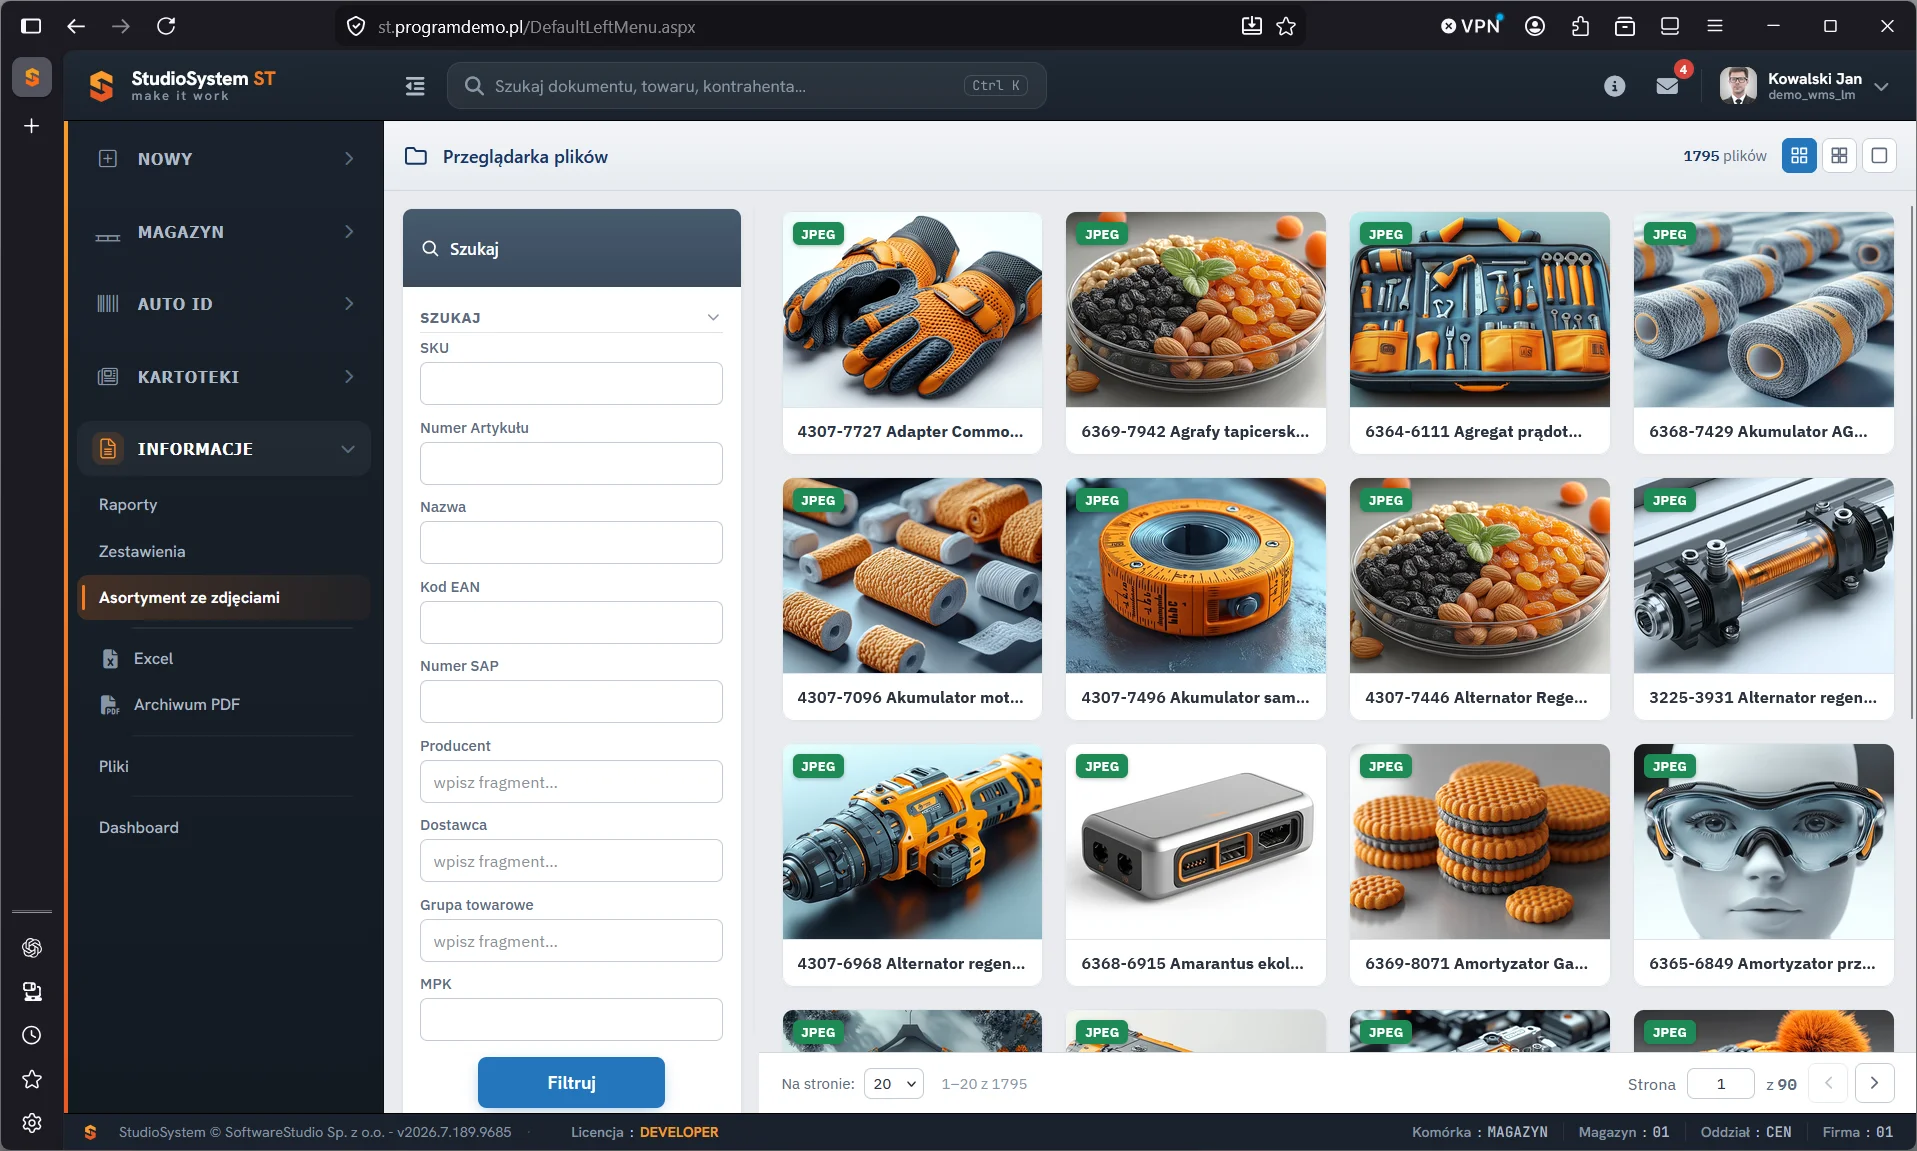Open settings gear icon in left strip
The height and width of the screenshot is (1151, 1917).
click(32, 1123)
